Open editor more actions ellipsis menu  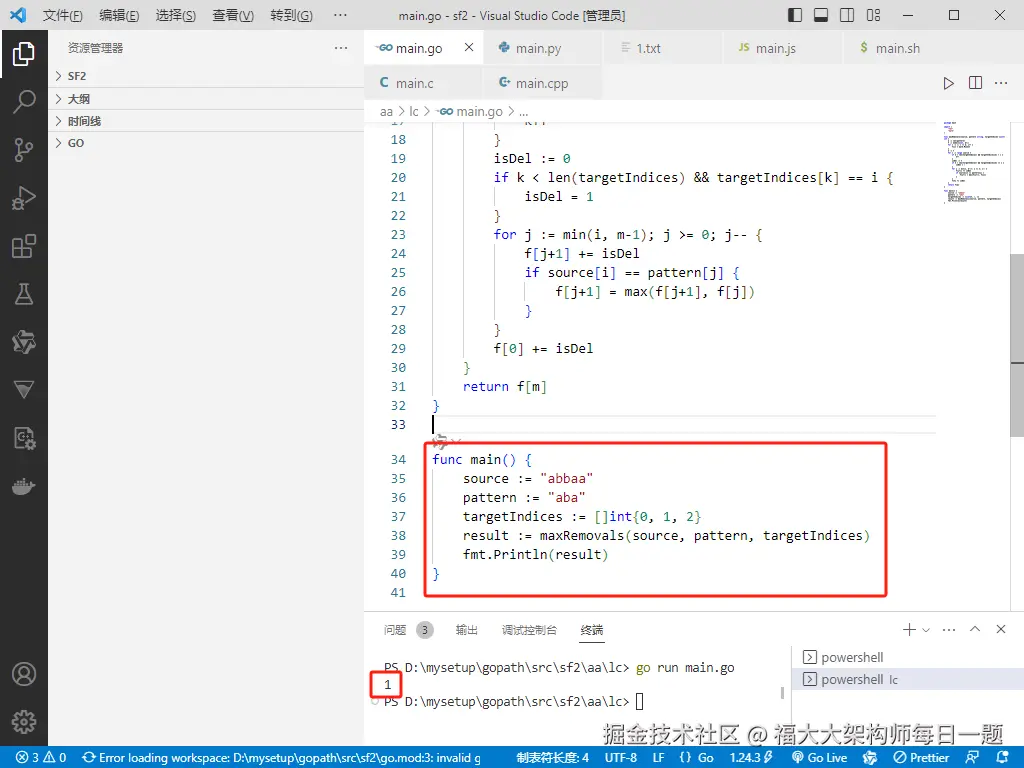pyautogui.click(x=1001, y=83)
